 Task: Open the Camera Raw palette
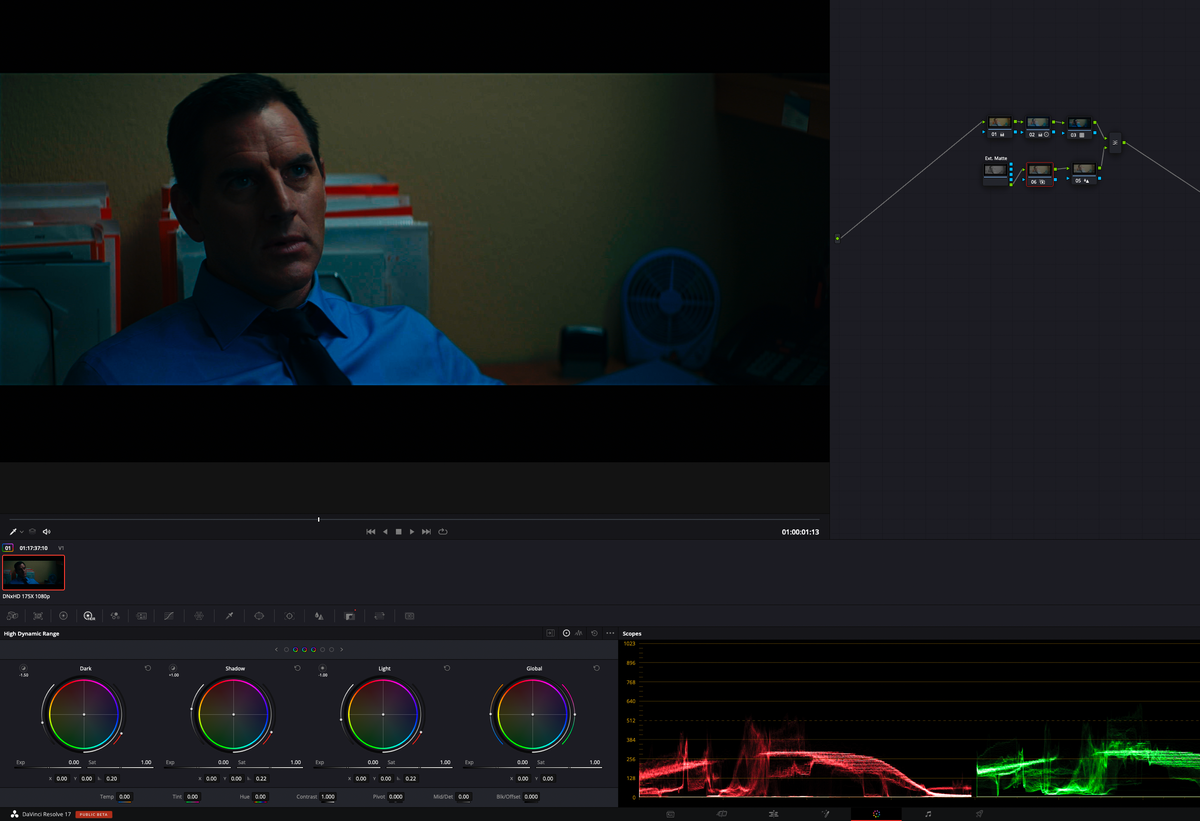[12, 615]
